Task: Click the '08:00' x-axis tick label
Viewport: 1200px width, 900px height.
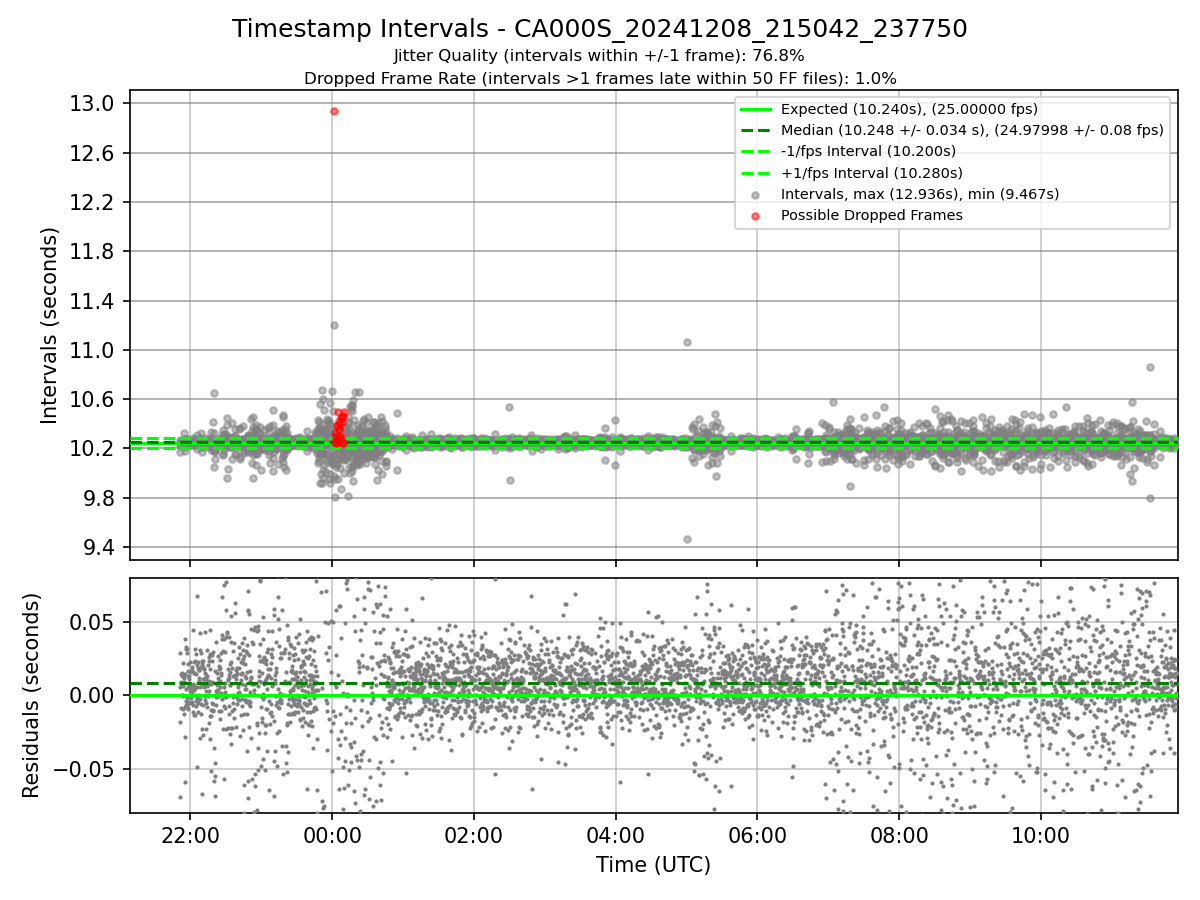Action: (899, 834)
